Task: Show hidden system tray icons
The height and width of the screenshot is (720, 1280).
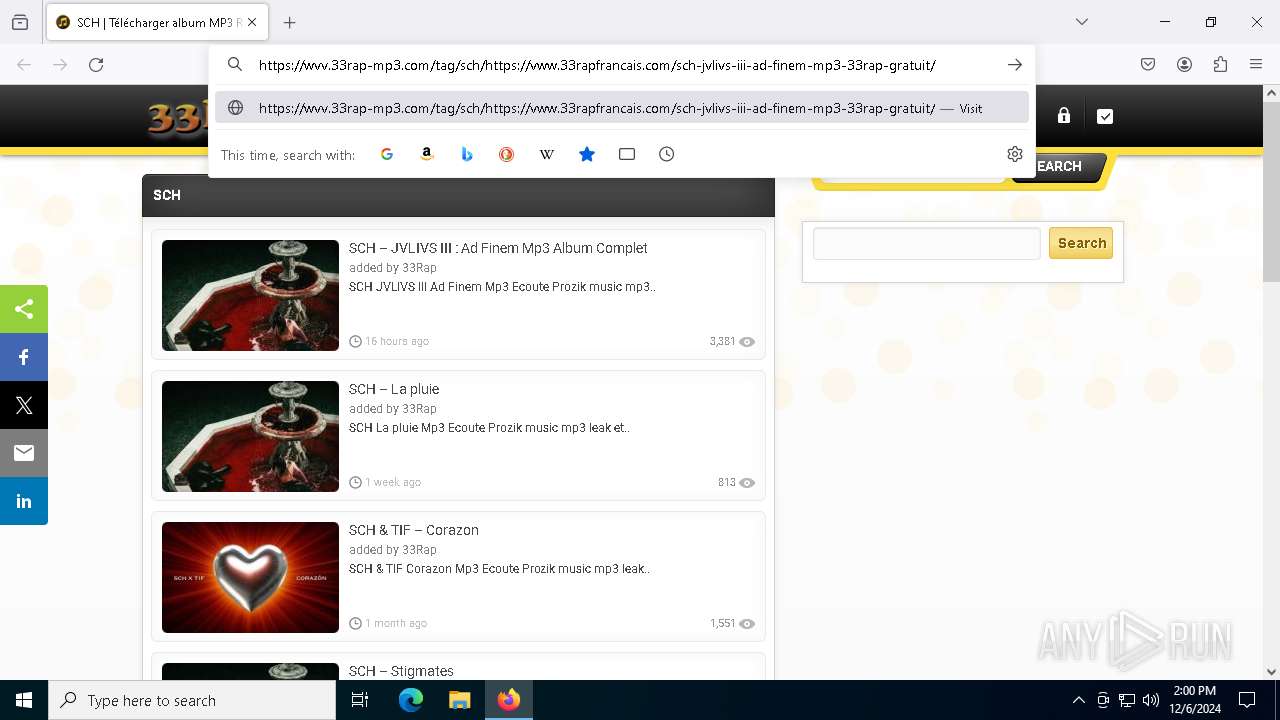Action: [x=1078, y=700]
